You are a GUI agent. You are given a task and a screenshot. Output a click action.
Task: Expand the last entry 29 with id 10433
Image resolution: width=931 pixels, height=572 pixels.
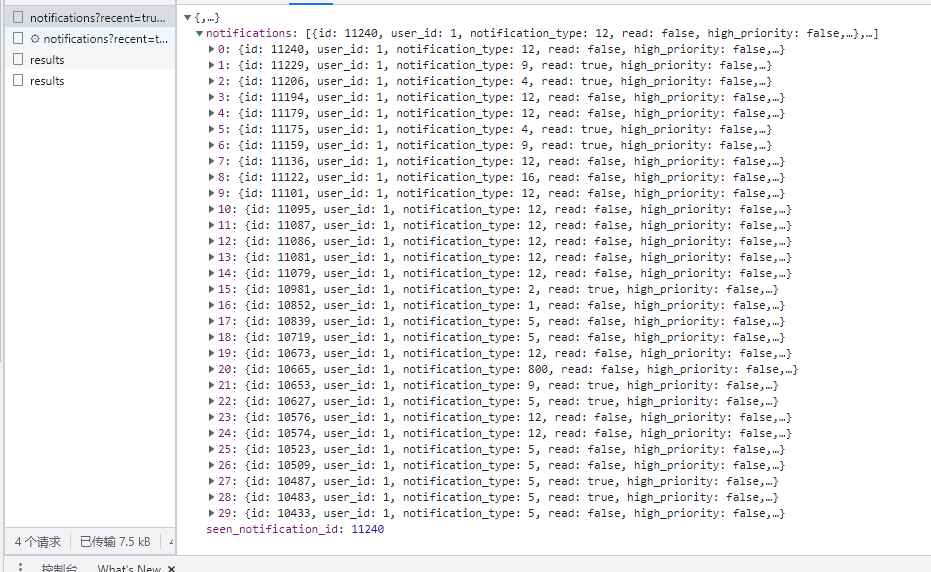point(211,513)
